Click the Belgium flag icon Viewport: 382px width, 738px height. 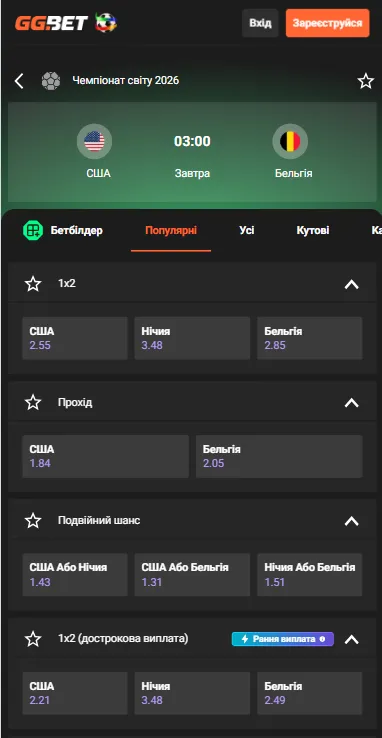290,141
